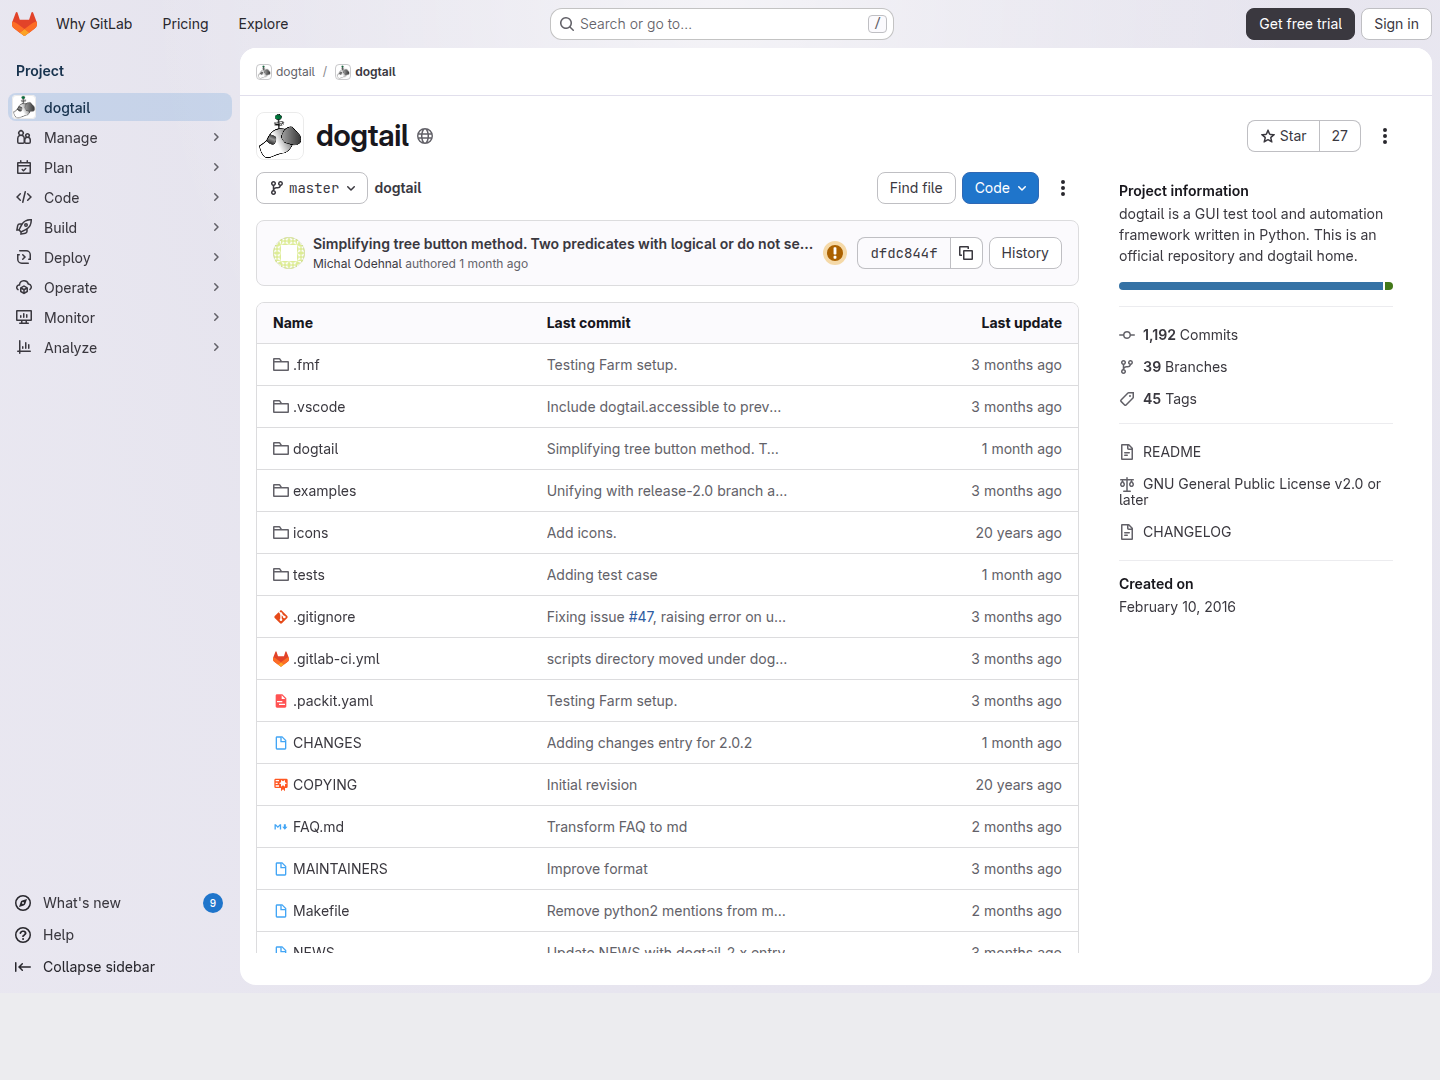Click the public visibility globe icon
The width and height of the screenshot is (1440, 1080).
point(425,136)
